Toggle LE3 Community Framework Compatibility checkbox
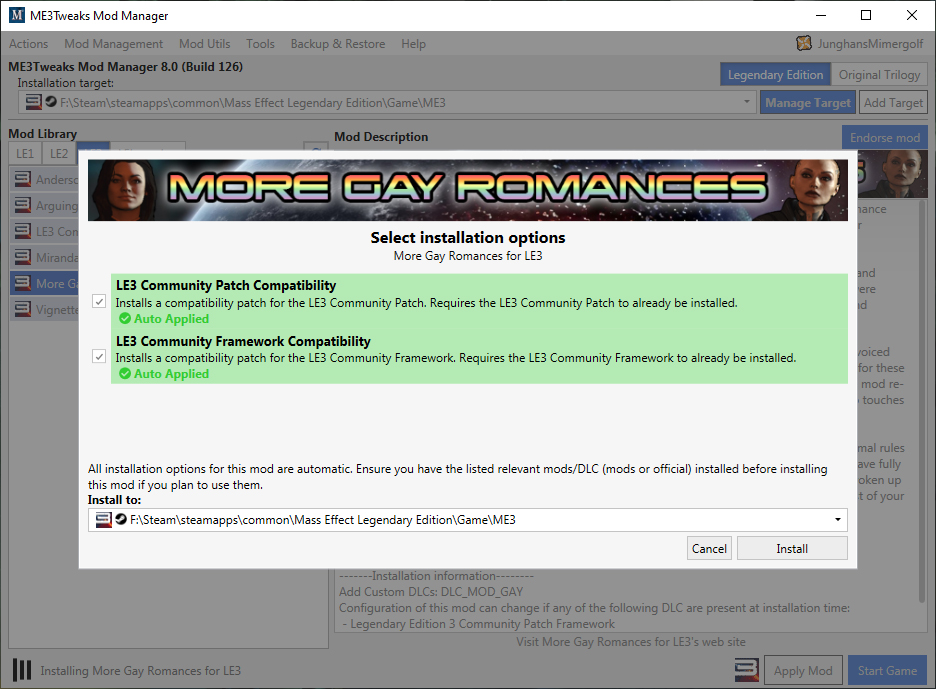 point(99,356)
